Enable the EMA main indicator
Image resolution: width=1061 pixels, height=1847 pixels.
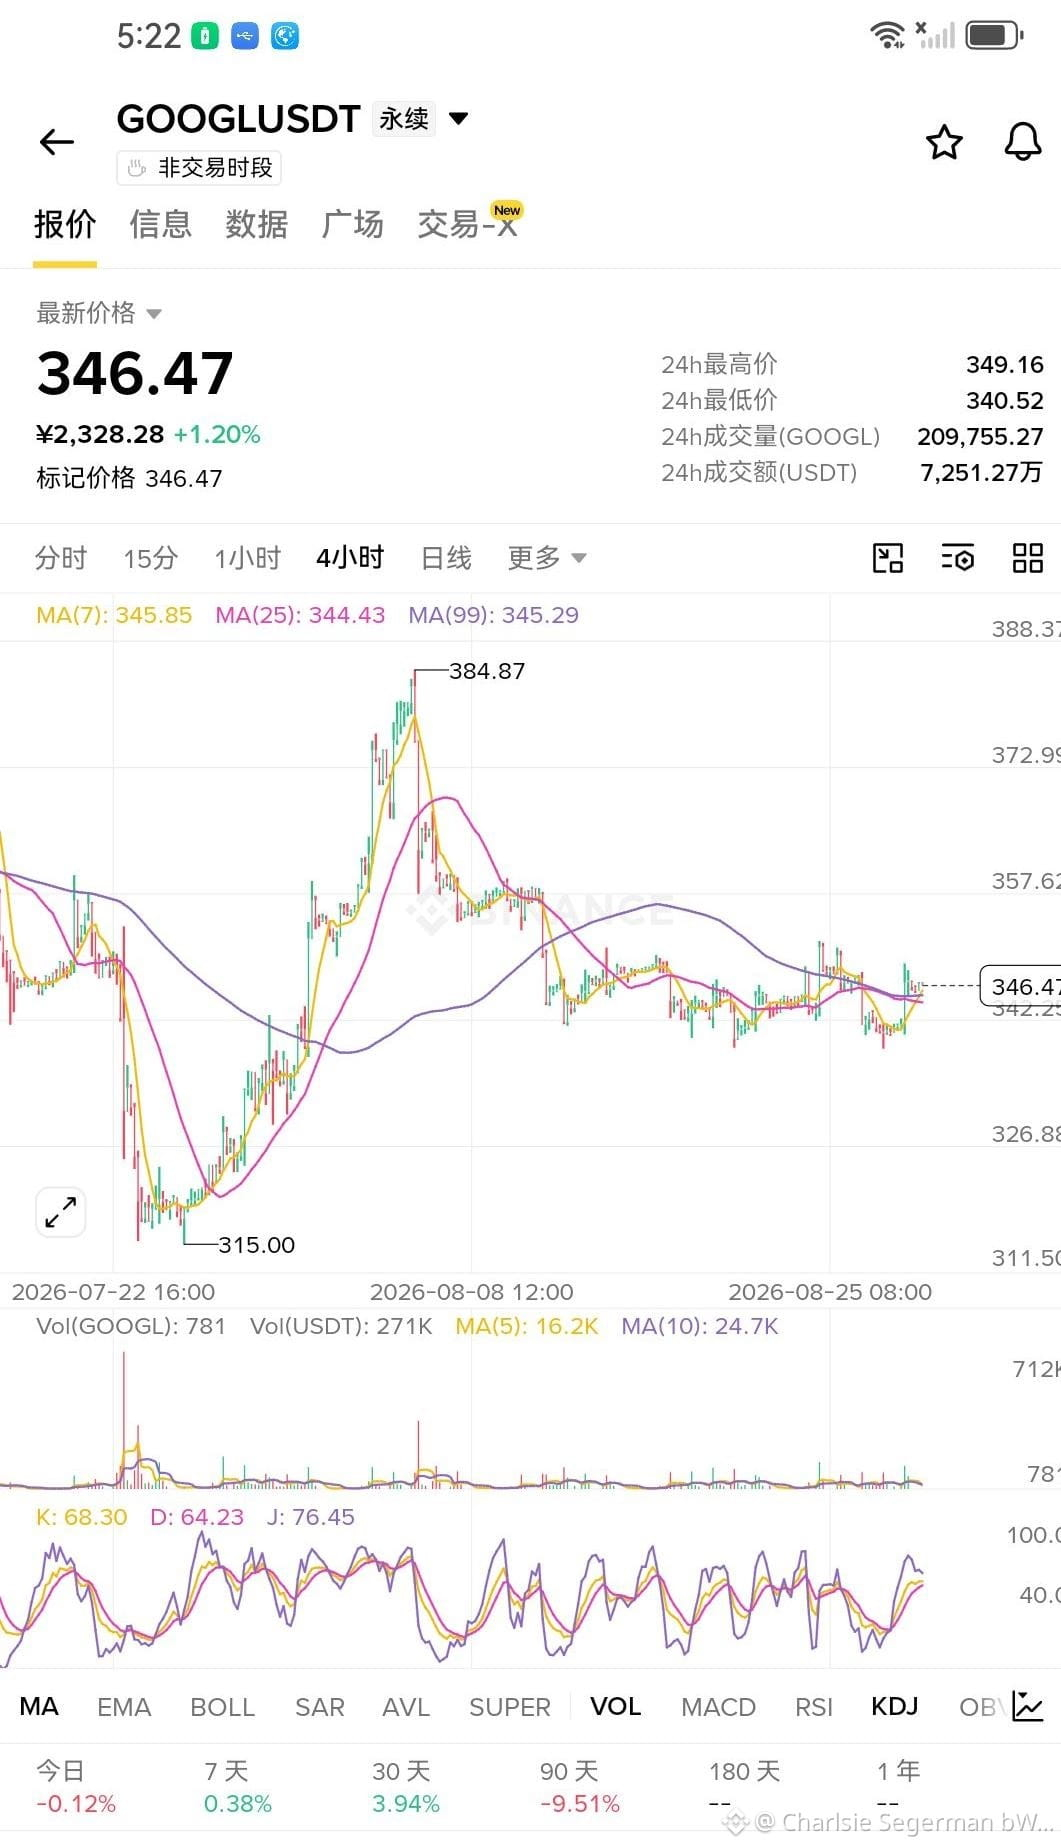pyautogui.click(x=124, y=1706)
